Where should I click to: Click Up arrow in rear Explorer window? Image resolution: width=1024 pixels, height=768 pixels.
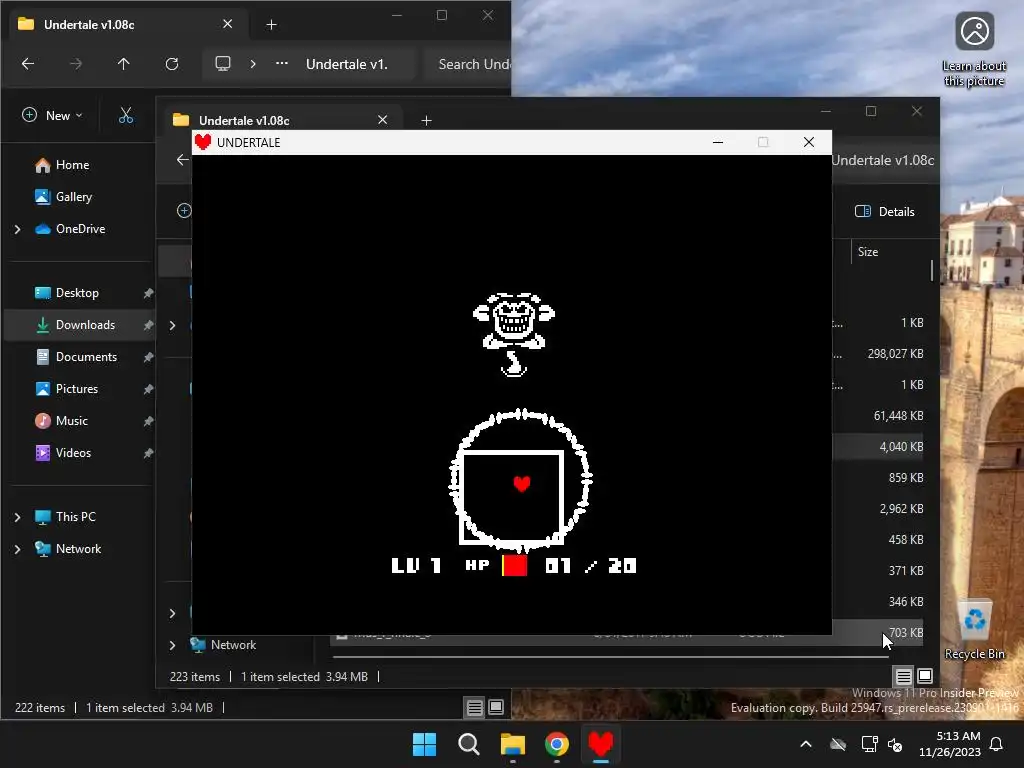123,64
